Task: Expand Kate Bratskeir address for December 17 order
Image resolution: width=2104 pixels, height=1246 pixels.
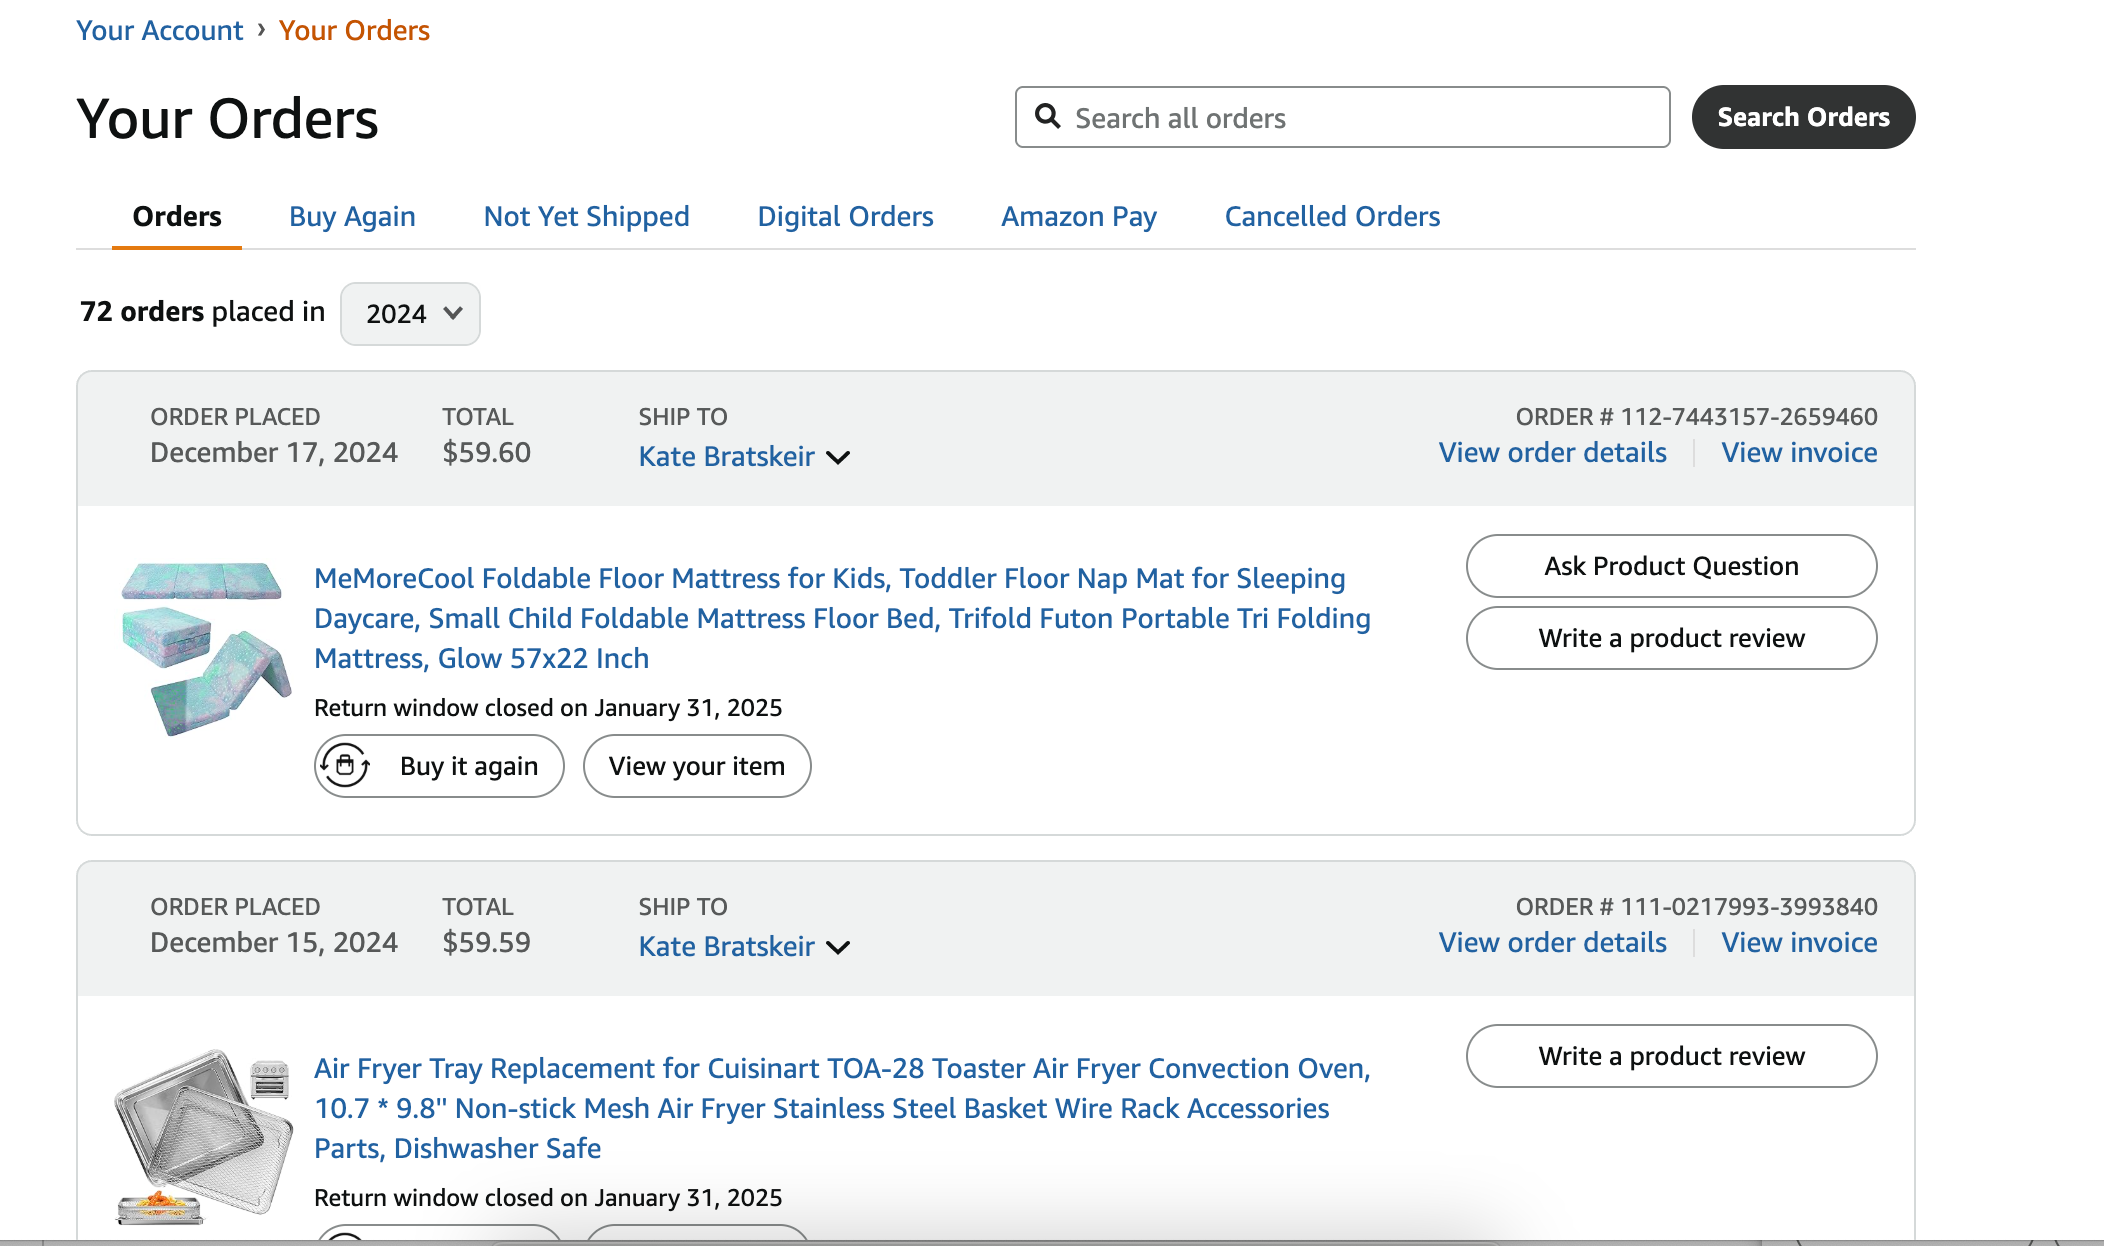Action: pos(743,457)
